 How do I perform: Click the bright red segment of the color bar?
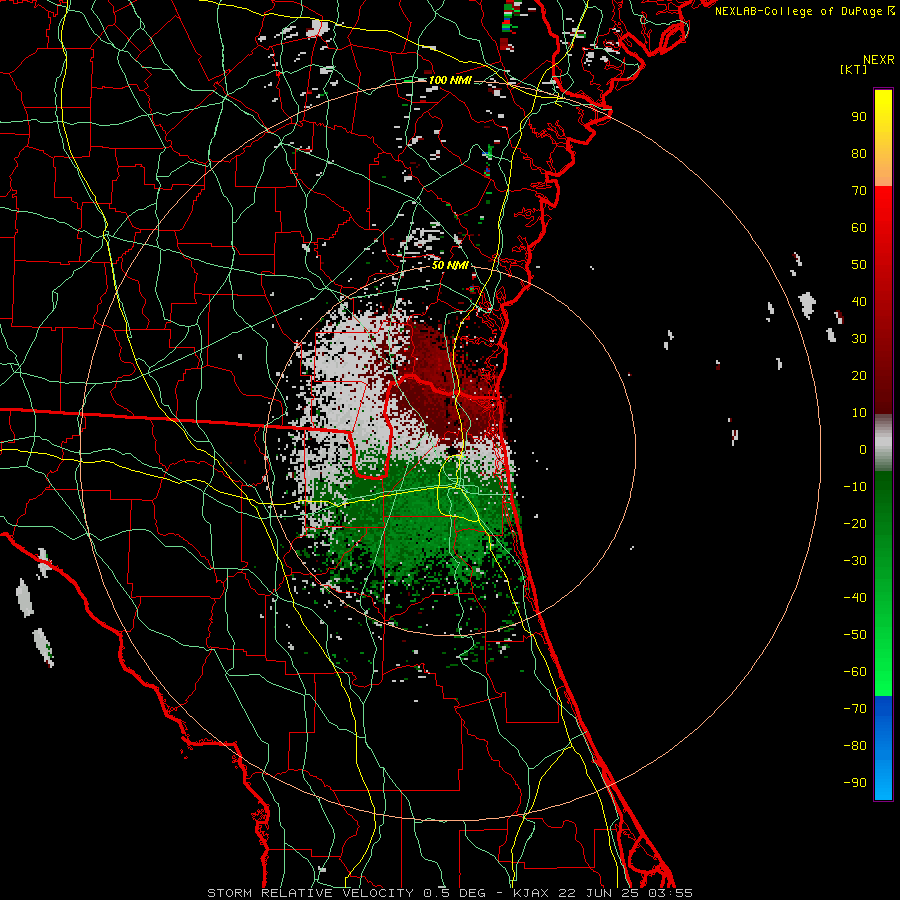[x=883, y=218]
